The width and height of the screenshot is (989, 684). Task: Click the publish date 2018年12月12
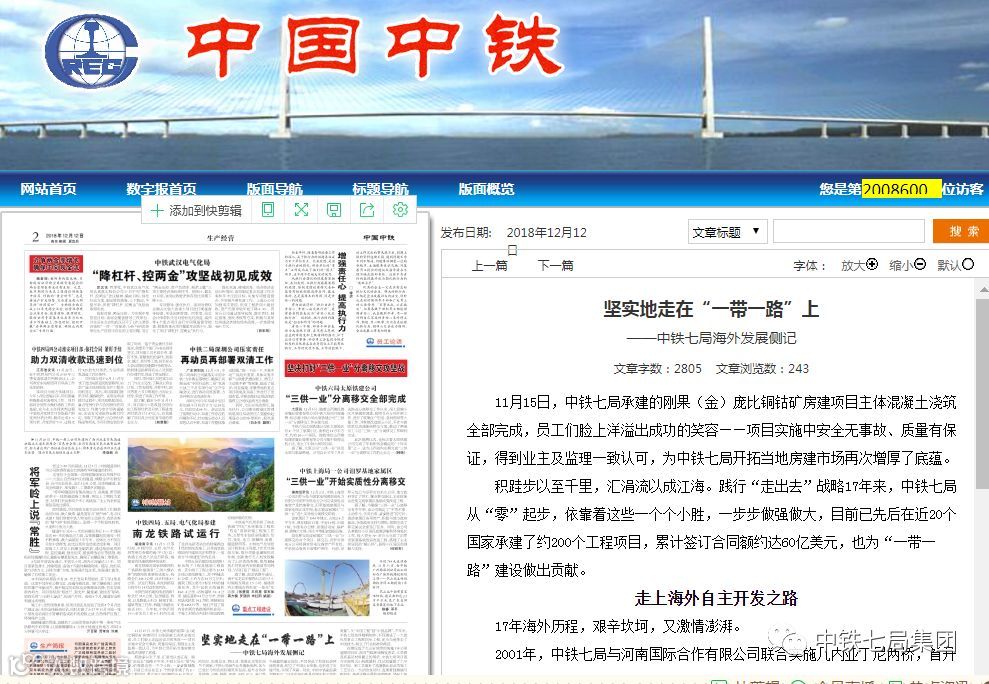pos(546,232)
